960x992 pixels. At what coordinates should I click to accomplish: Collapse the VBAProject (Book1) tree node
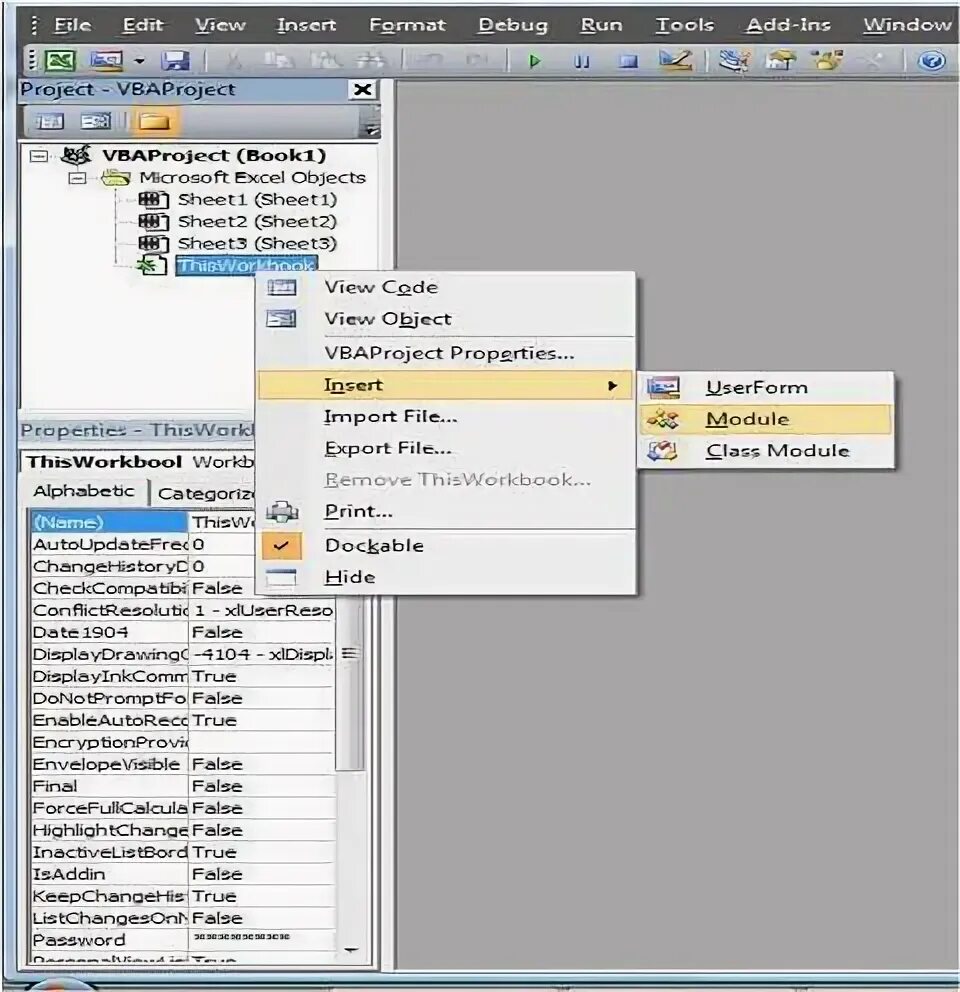pos(39,156)
